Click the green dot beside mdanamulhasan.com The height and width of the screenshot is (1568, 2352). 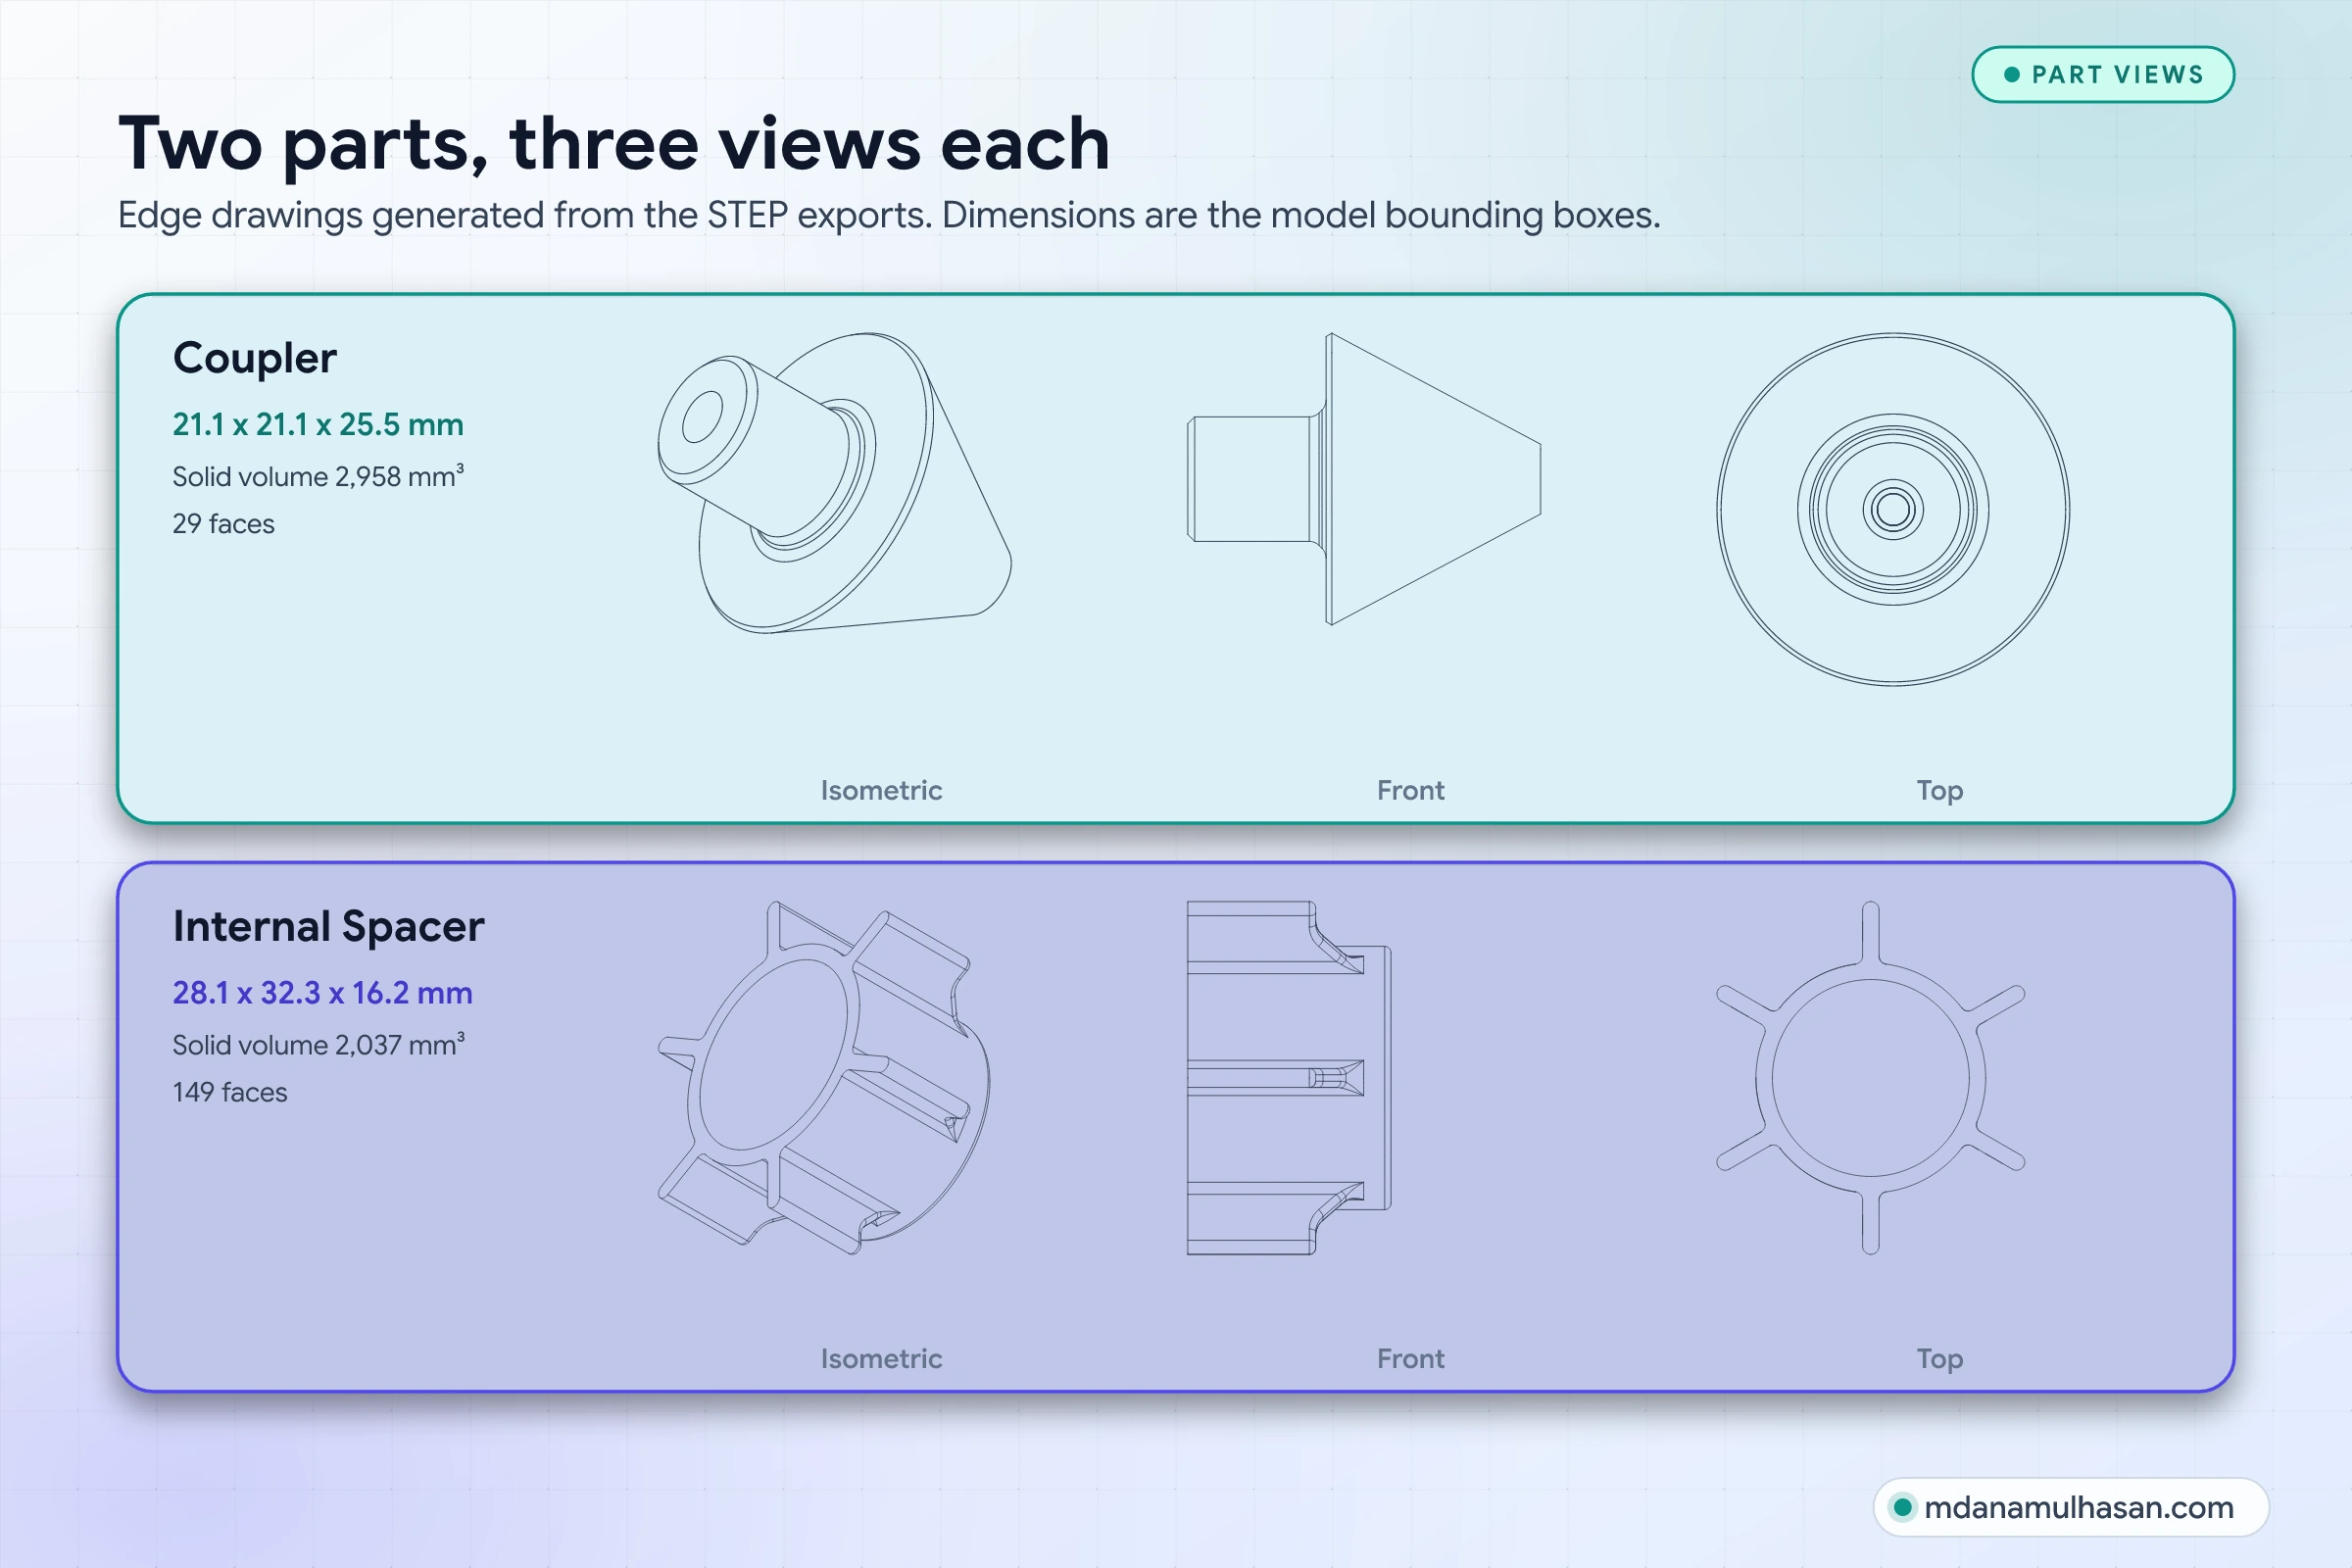(1902, 1507)
